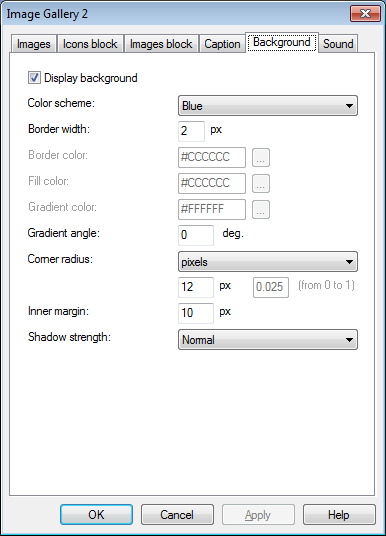Close the Image Gallery 2 dialog
The height and width of the screenshot is (536, 386).
365,14
